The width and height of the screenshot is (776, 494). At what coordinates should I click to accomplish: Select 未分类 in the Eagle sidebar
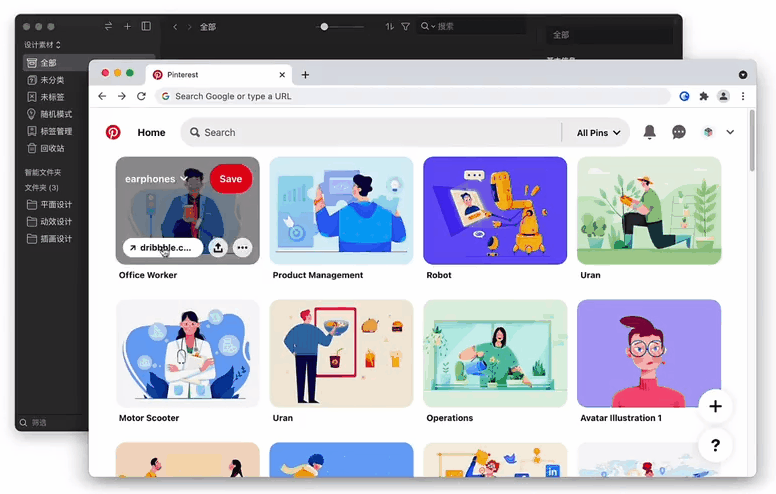point(52,80)
